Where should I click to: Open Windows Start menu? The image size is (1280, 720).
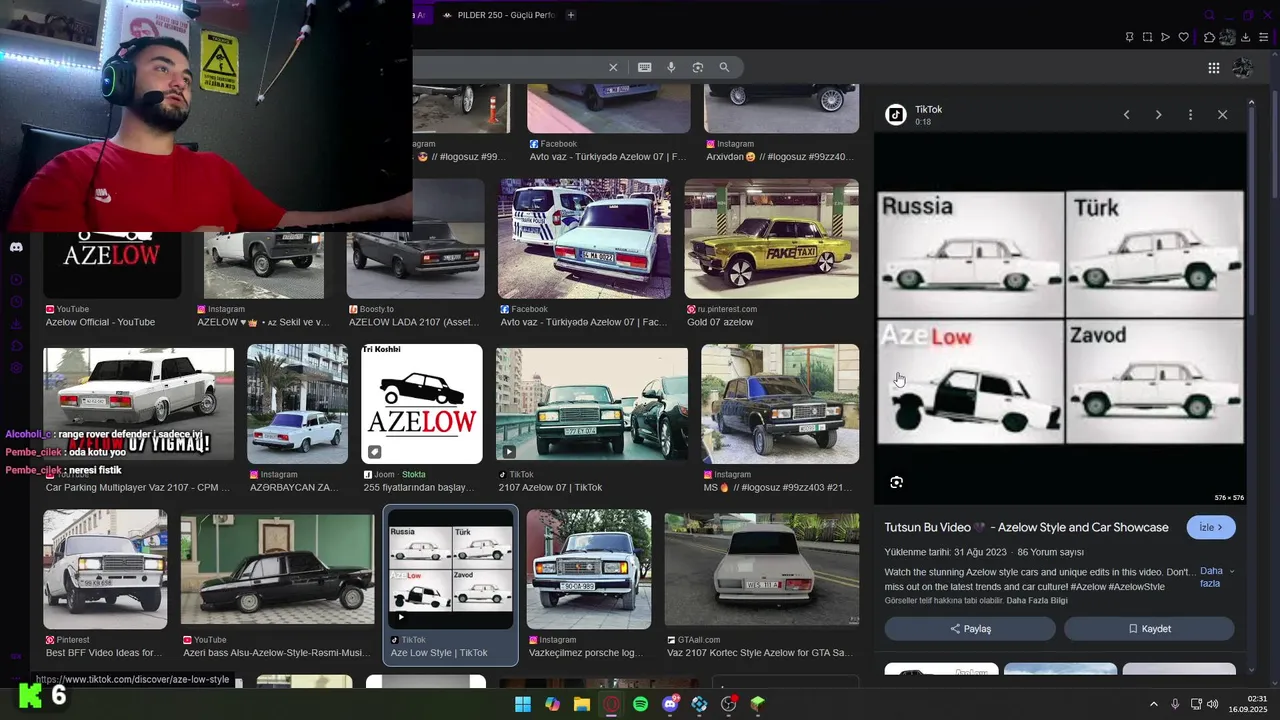point(522,704)
